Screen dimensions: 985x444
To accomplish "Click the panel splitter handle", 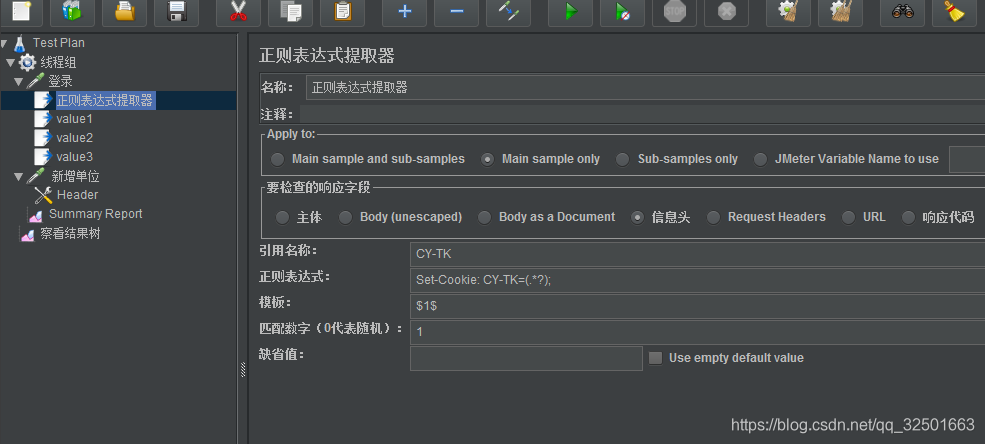I will [x=243, y=370].
